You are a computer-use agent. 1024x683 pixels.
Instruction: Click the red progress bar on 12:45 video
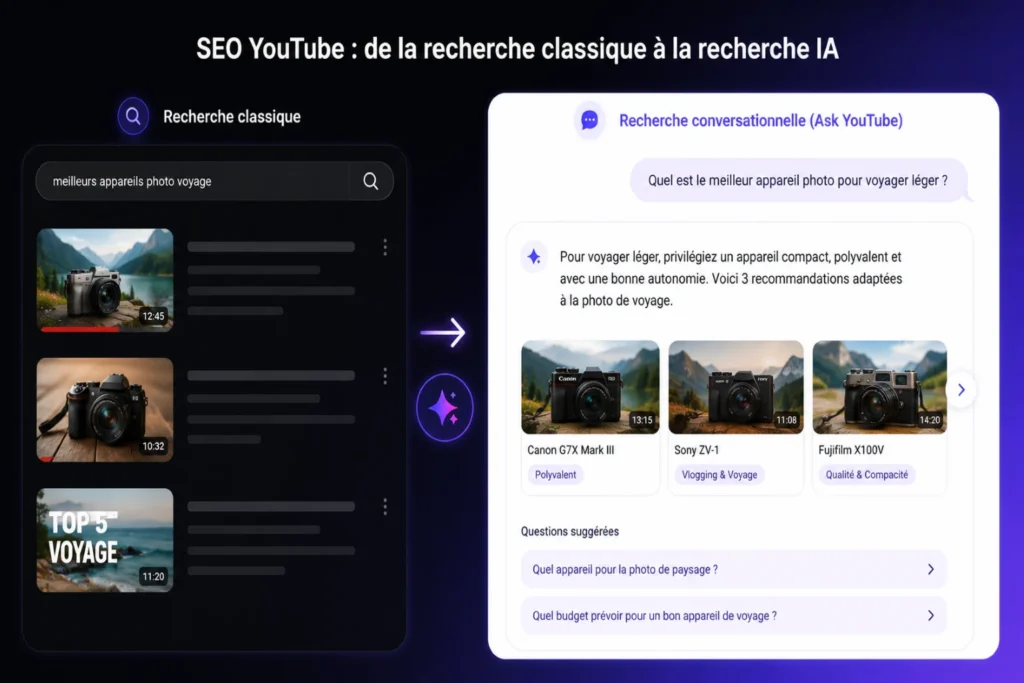[80, 329]
